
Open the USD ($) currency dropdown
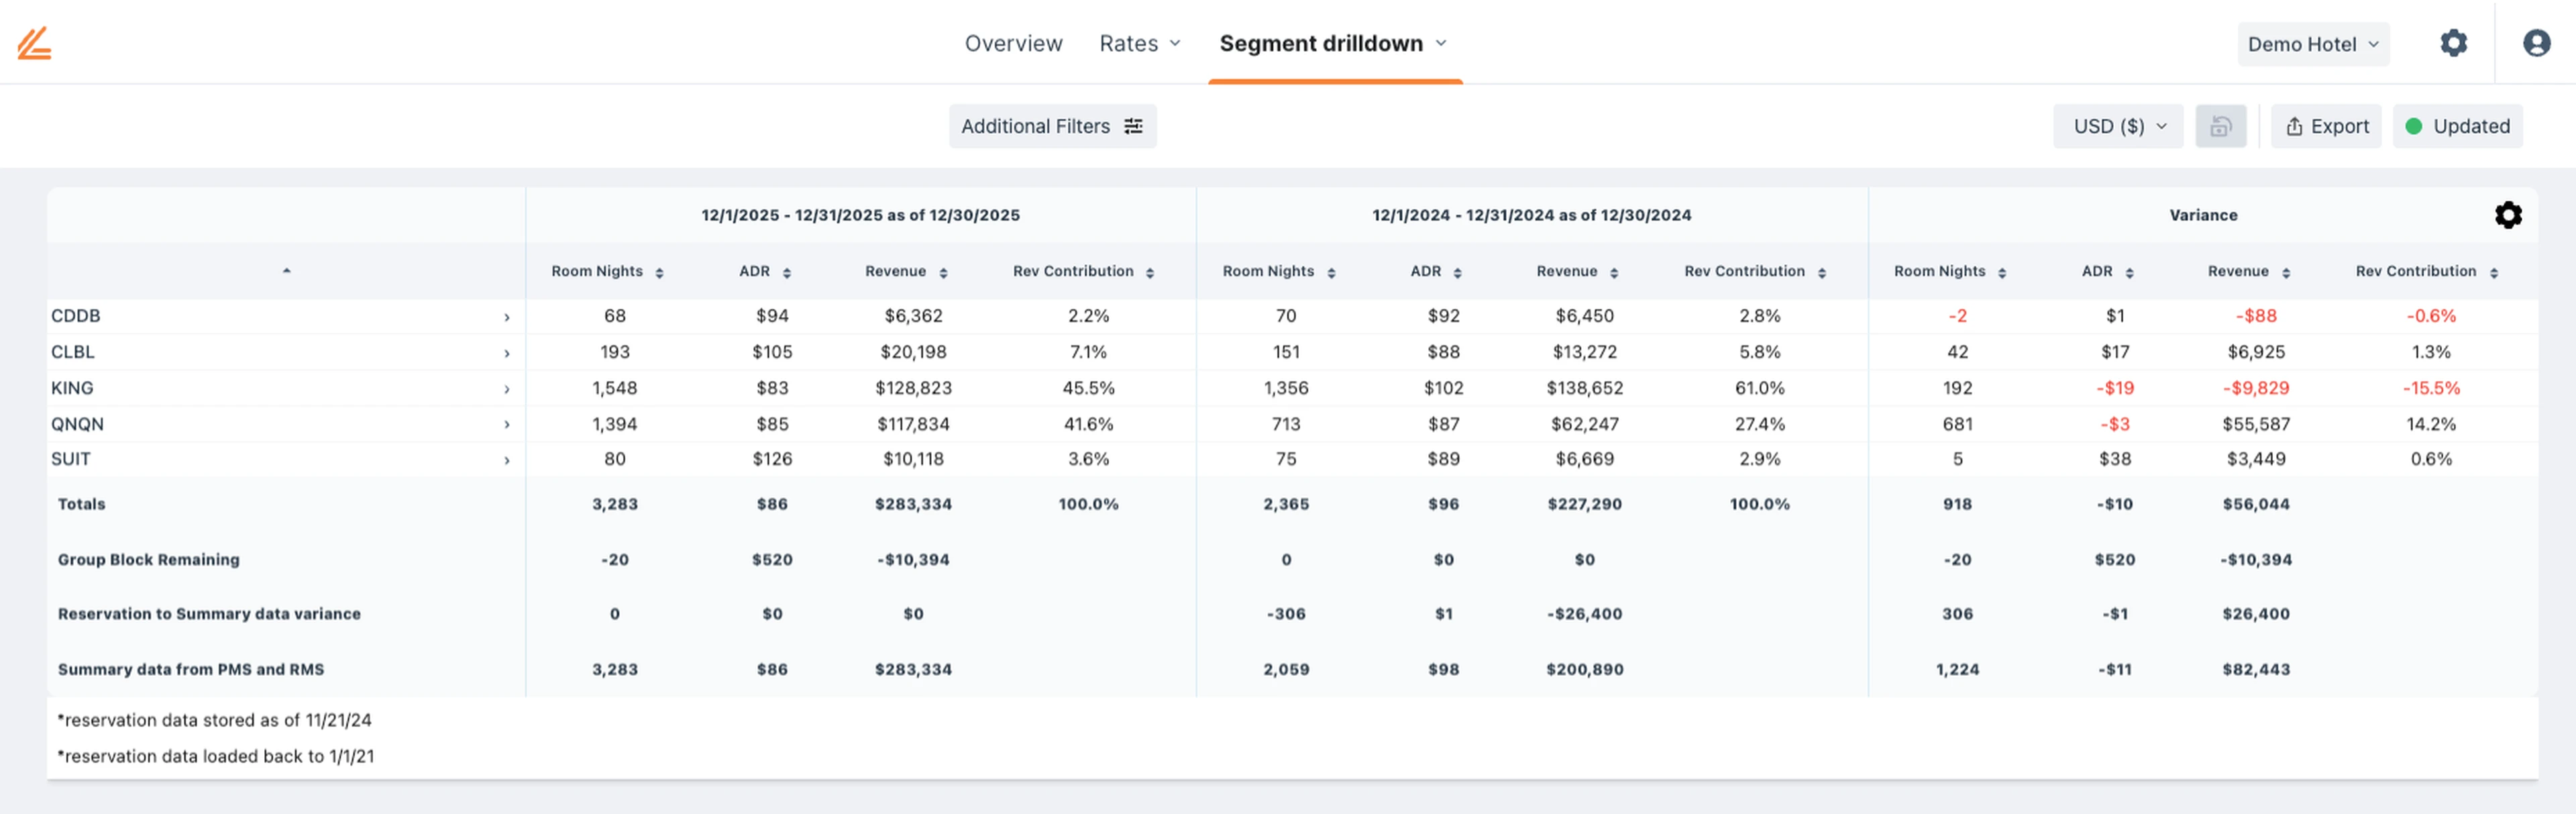[2117, 126]
